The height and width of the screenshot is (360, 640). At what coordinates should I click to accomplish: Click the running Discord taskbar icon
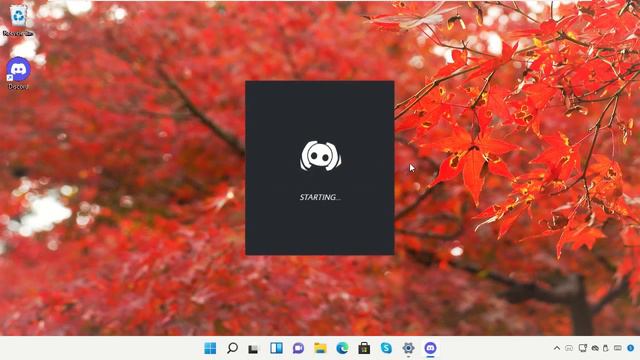[x=430, y=348]
